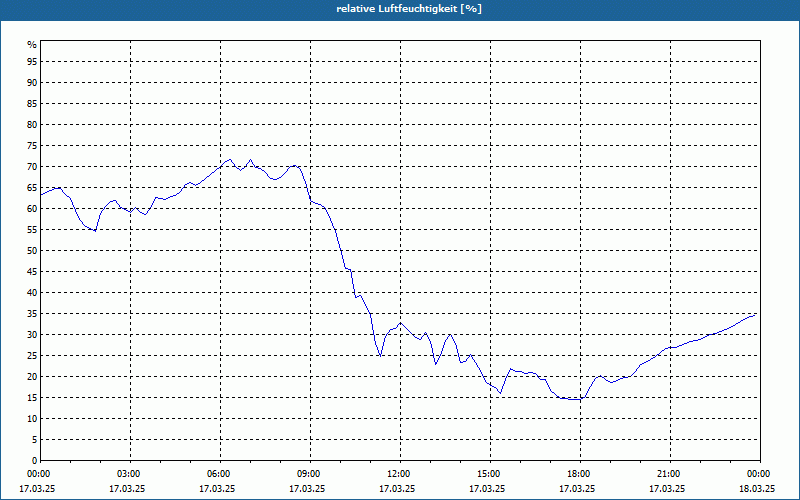Click the 00:00 time label above 18.03.25
Image resolution: width=800 pixels, height=500 pixels.
click(x=760, y=474)
